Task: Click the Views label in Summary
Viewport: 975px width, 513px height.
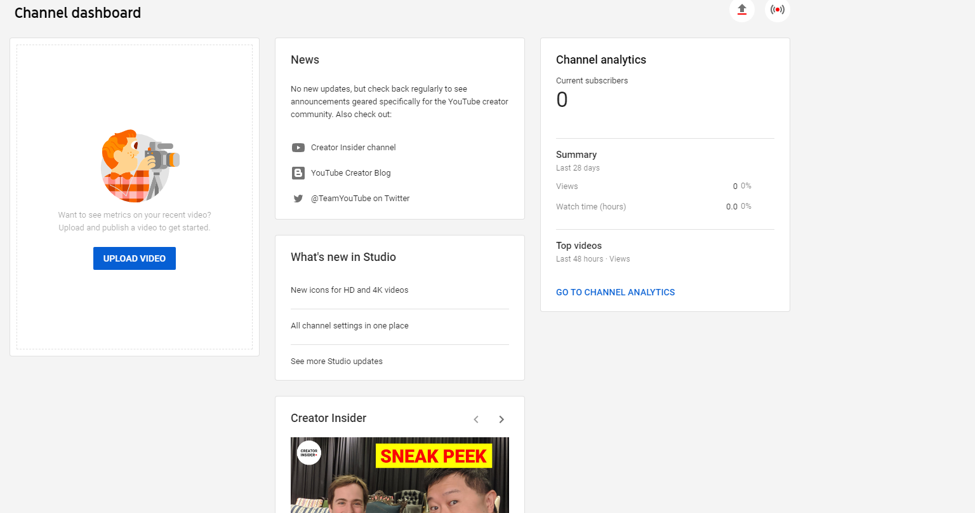Action: point(566,187)
